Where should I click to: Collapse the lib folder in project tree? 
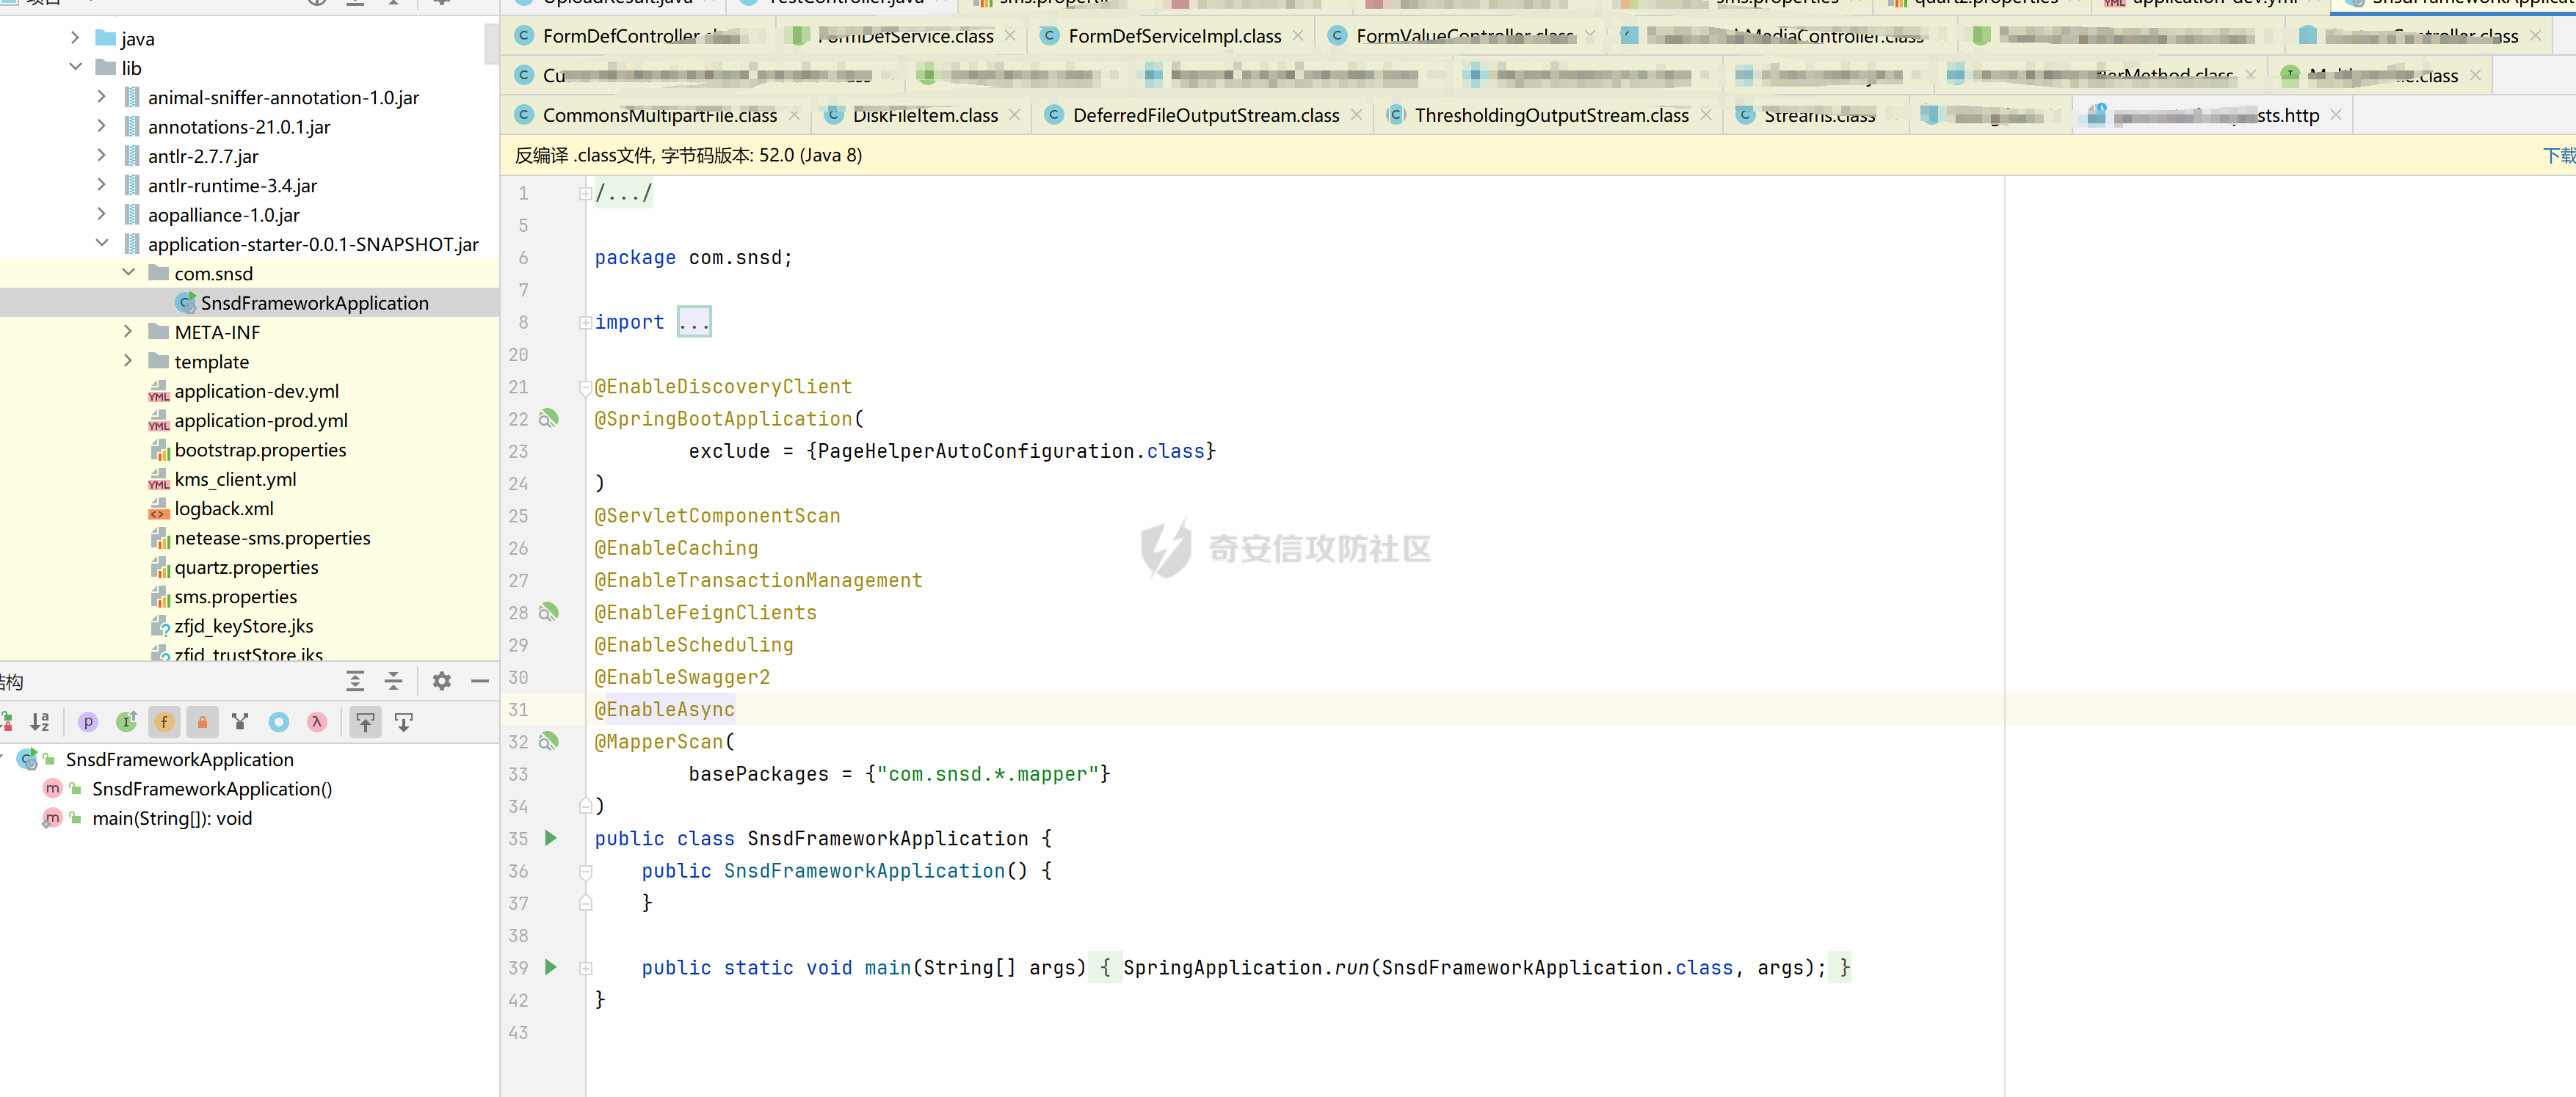[x=76, y=68]
